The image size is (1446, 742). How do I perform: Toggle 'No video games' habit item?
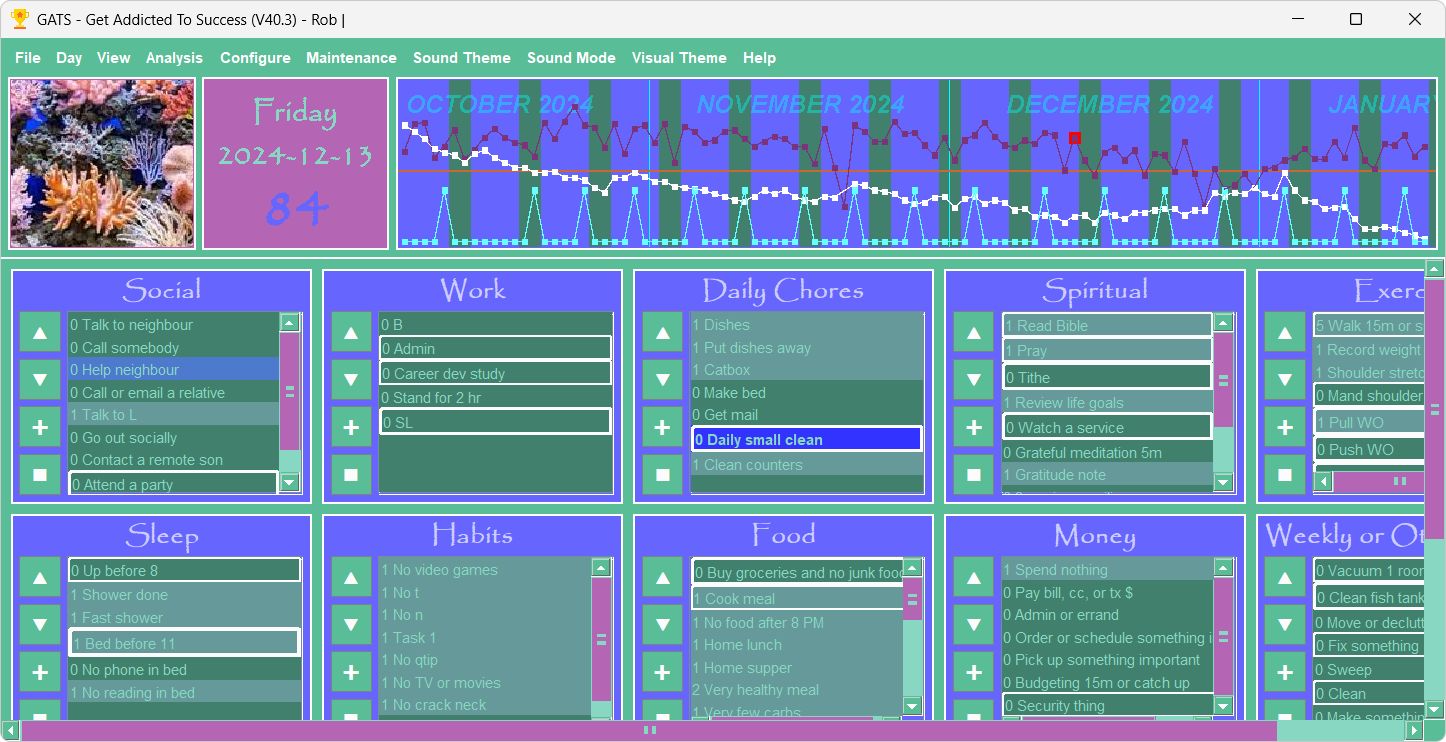(x=484, y=570)
